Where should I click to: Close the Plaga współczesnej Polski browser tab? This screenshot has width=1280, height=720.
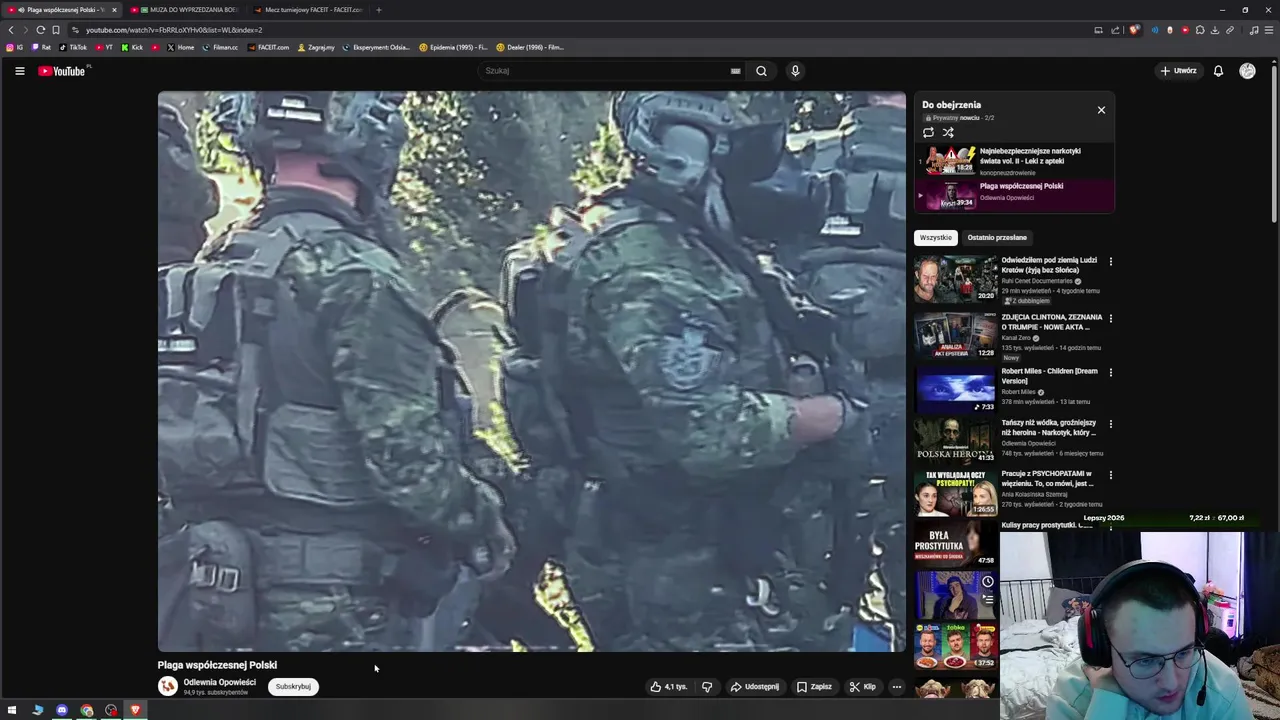[x=114, y=10]
